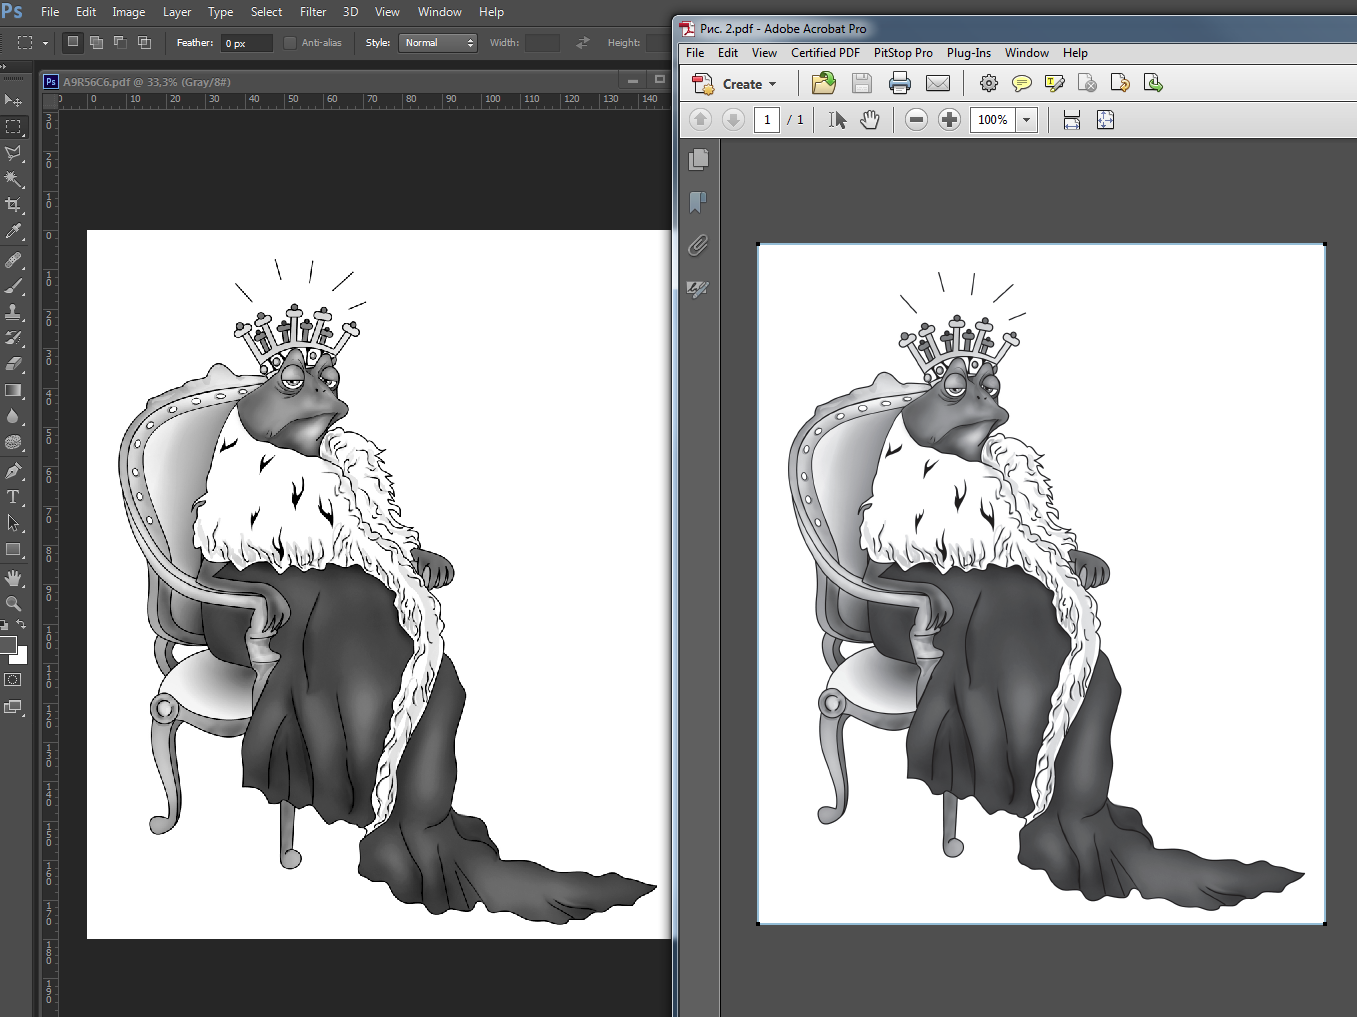Select the Eyedropper tool
Viewport: 1357px width, 1017px height.
click(x=13, y=231)
